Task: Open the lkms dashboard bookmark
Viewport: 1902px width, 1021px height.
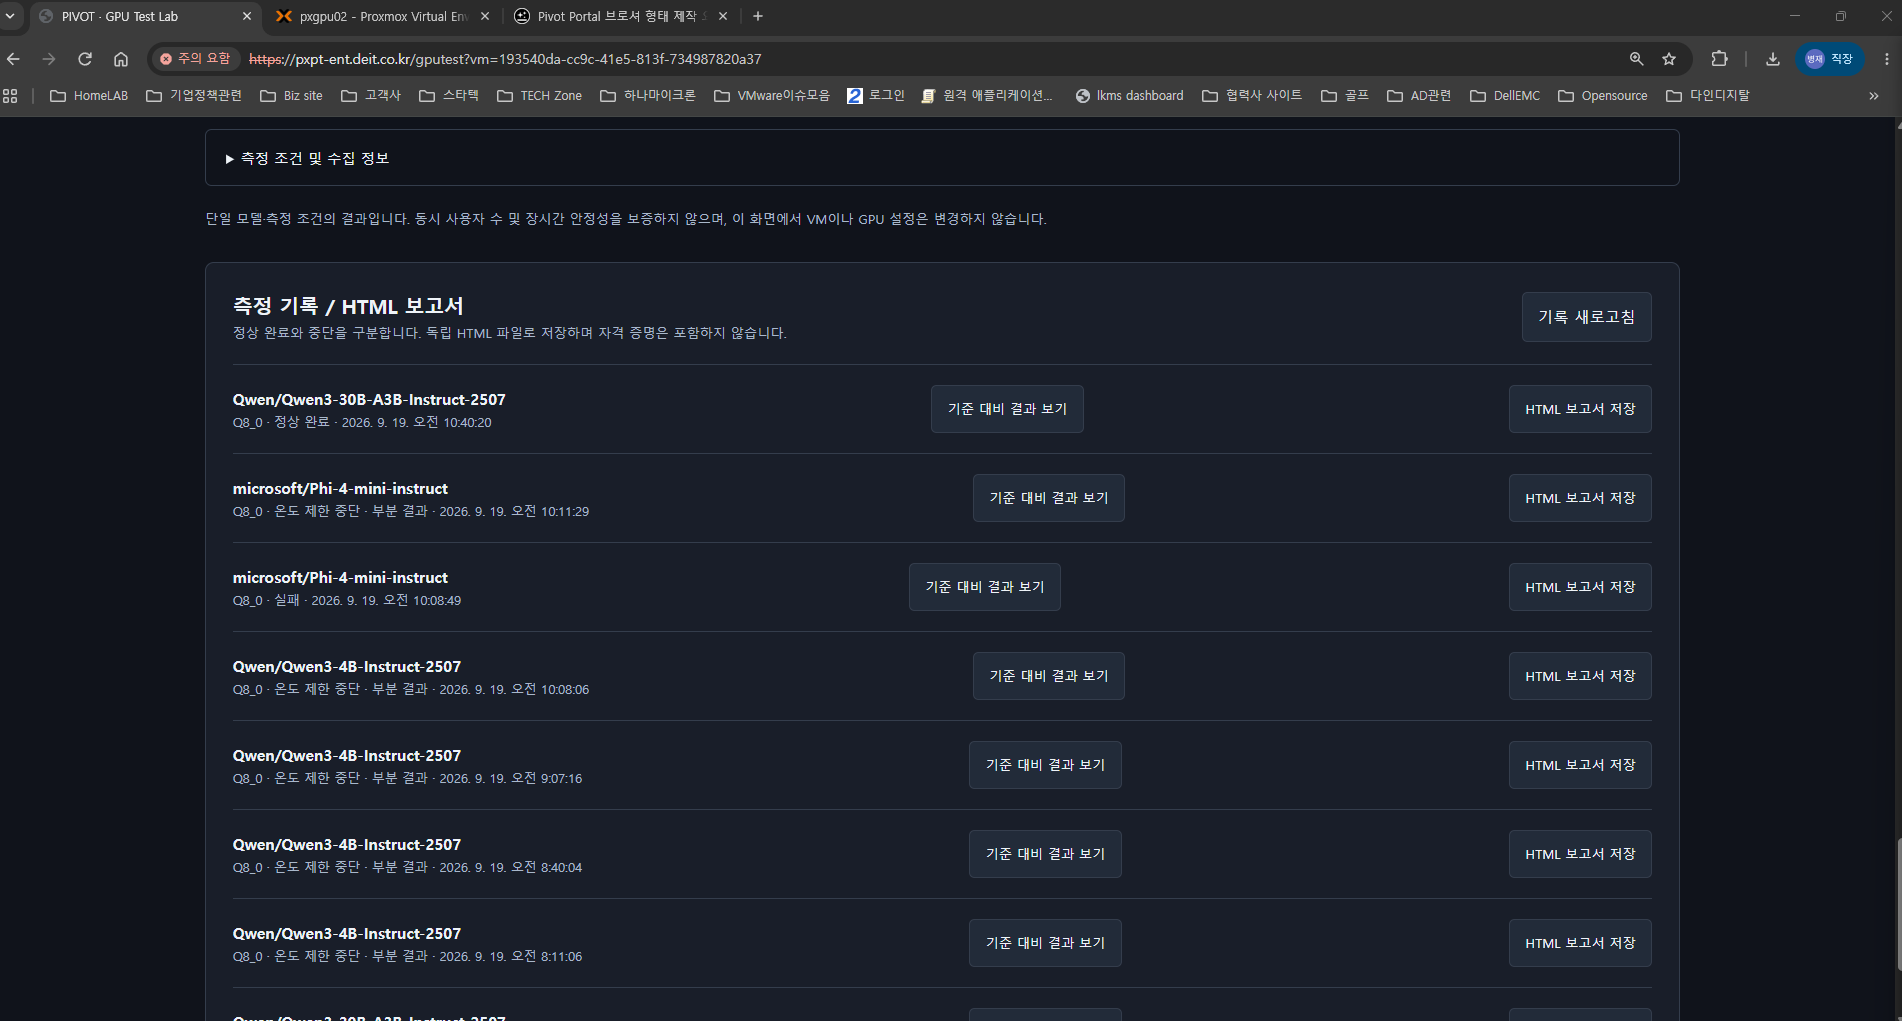Action: point(1129,96)
